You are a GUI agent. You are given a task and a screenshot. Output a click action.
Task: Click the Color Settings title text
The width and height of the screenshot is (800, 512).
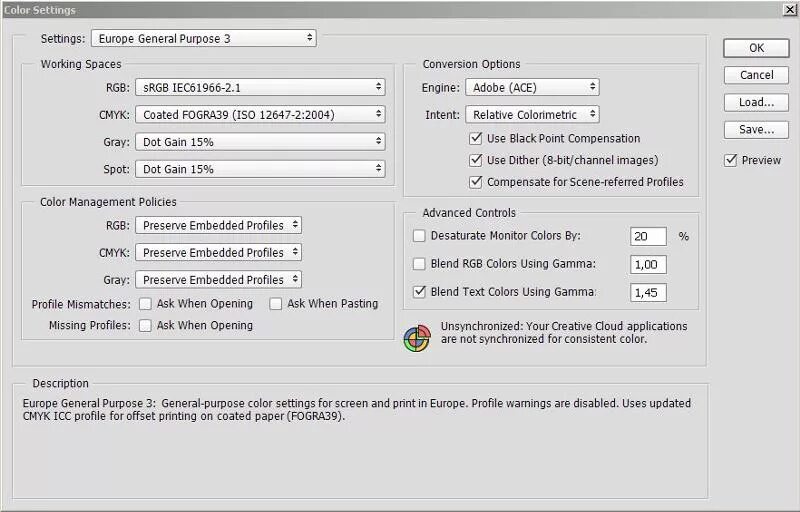pyautogui.click(x=40, y=10)
